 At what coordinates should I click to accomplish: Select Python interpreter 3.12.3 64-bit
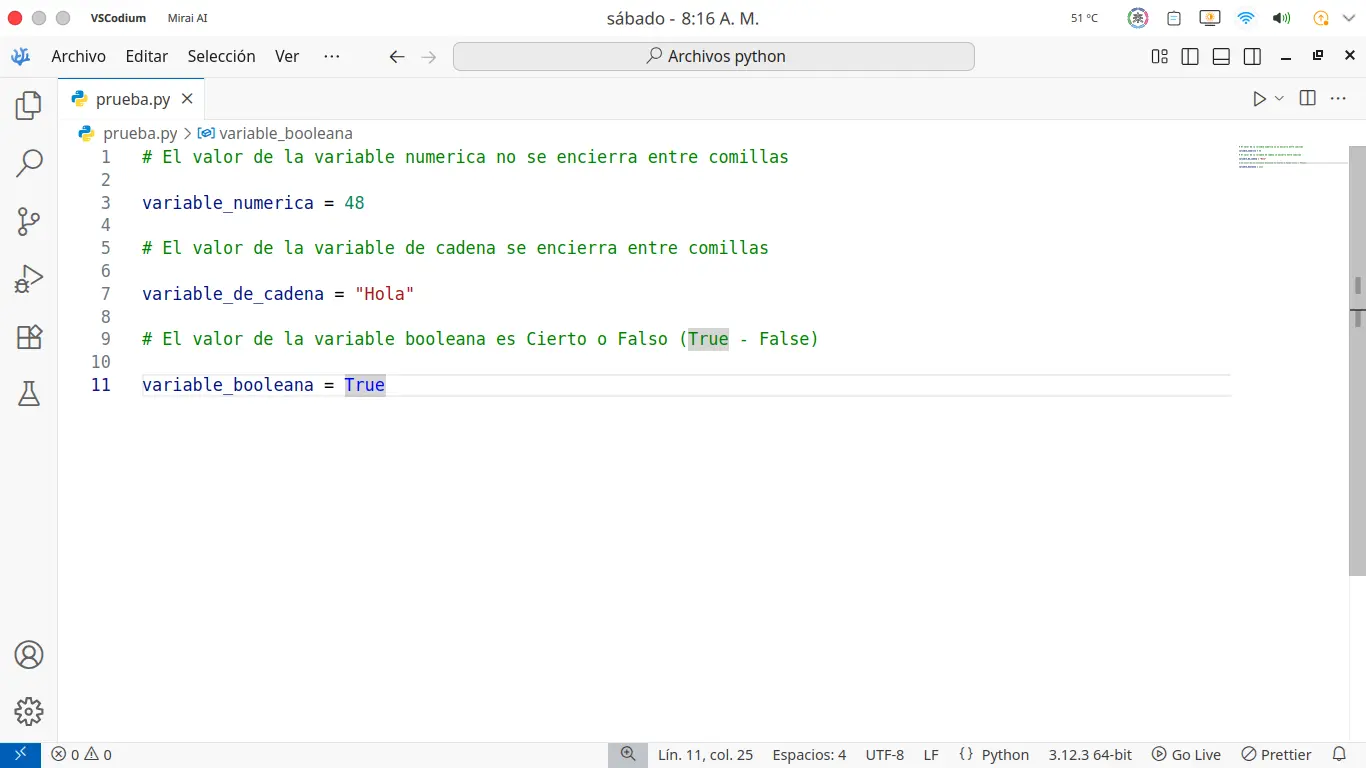[1090, 755]
